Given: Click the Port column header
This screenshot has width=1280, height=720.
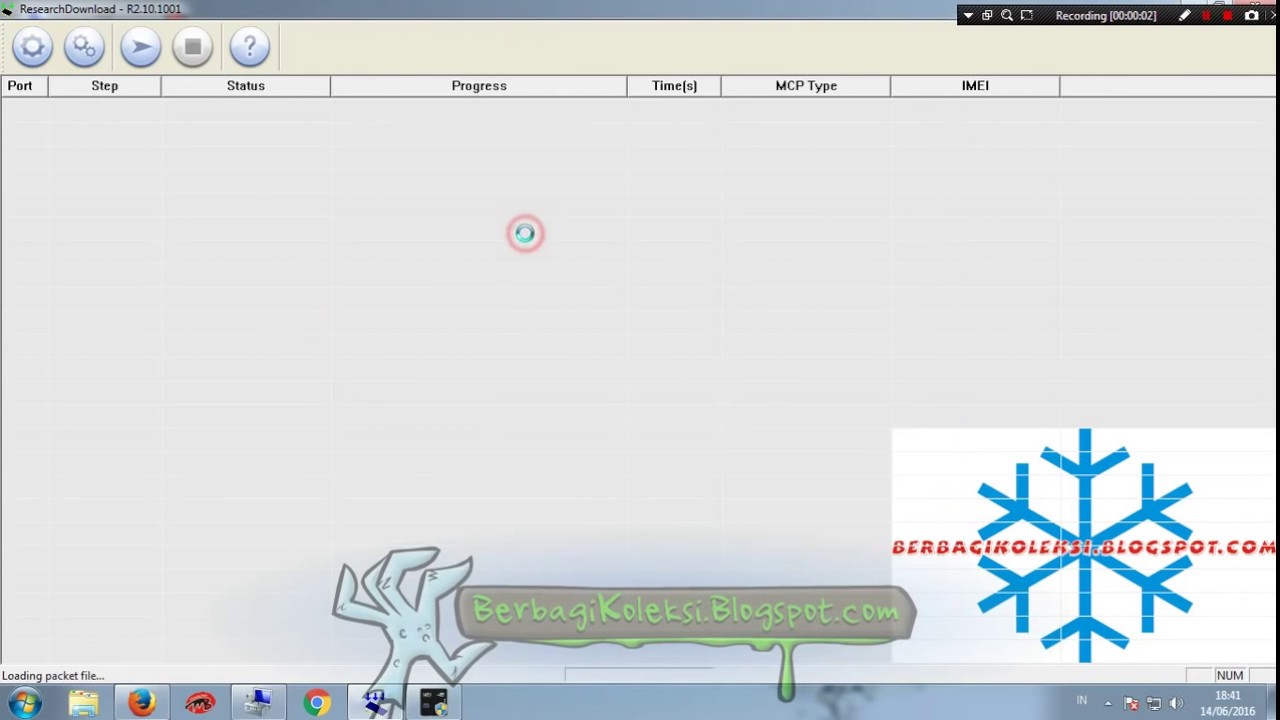Looking at the screenshot, I should (x=24, y=86).
